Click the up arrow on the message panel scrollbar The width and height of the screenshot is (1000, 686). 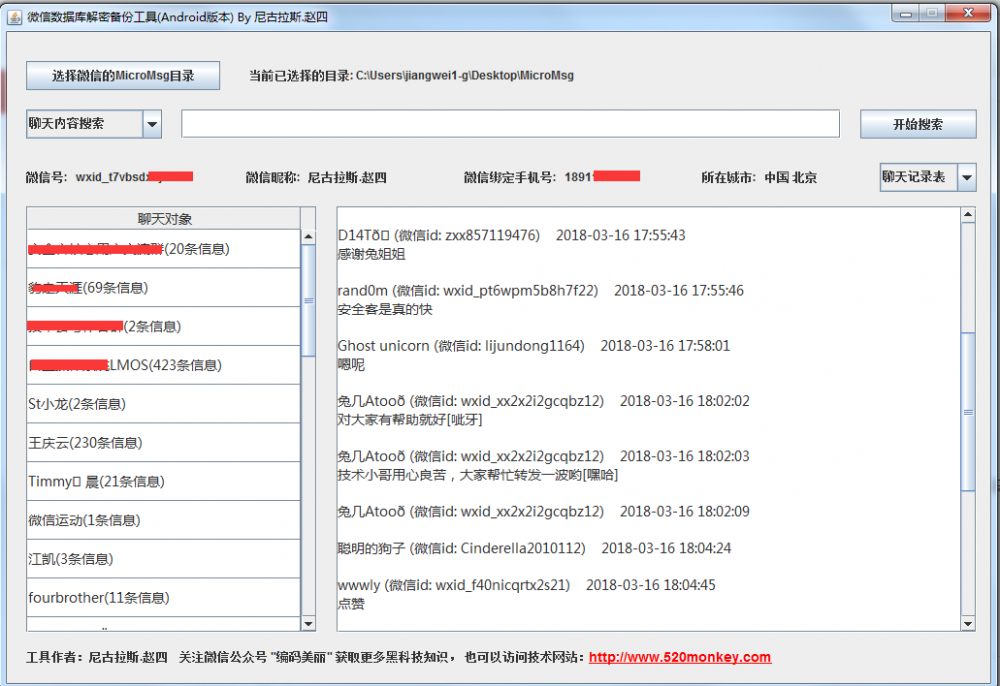tap(967, 212)
